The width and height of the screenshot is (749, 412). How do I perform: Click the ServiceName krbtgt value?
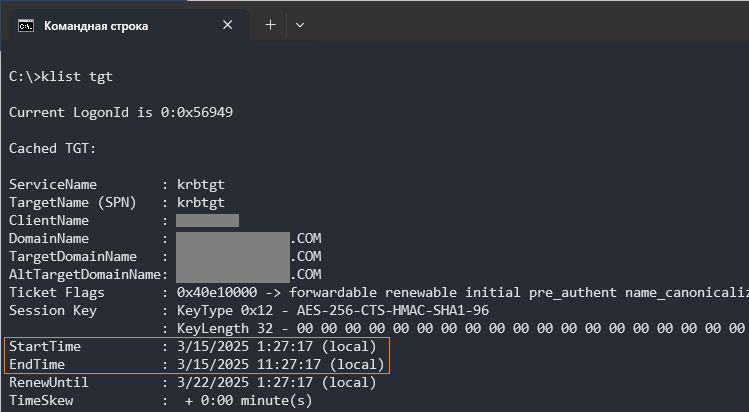pos(201,185)
